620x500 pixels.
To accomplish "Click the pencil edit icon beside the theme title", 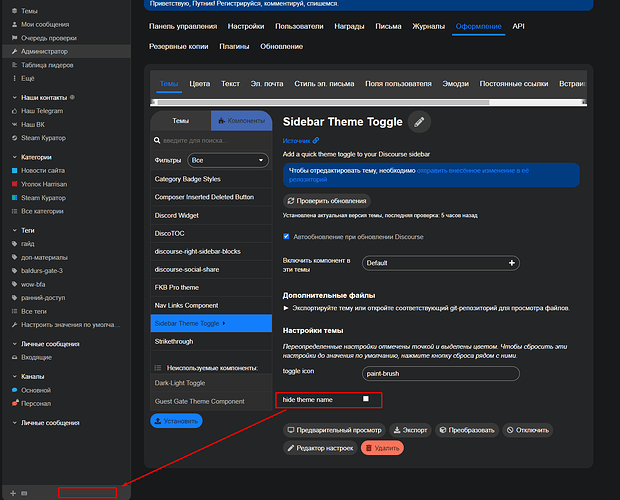I will [419, 122].
